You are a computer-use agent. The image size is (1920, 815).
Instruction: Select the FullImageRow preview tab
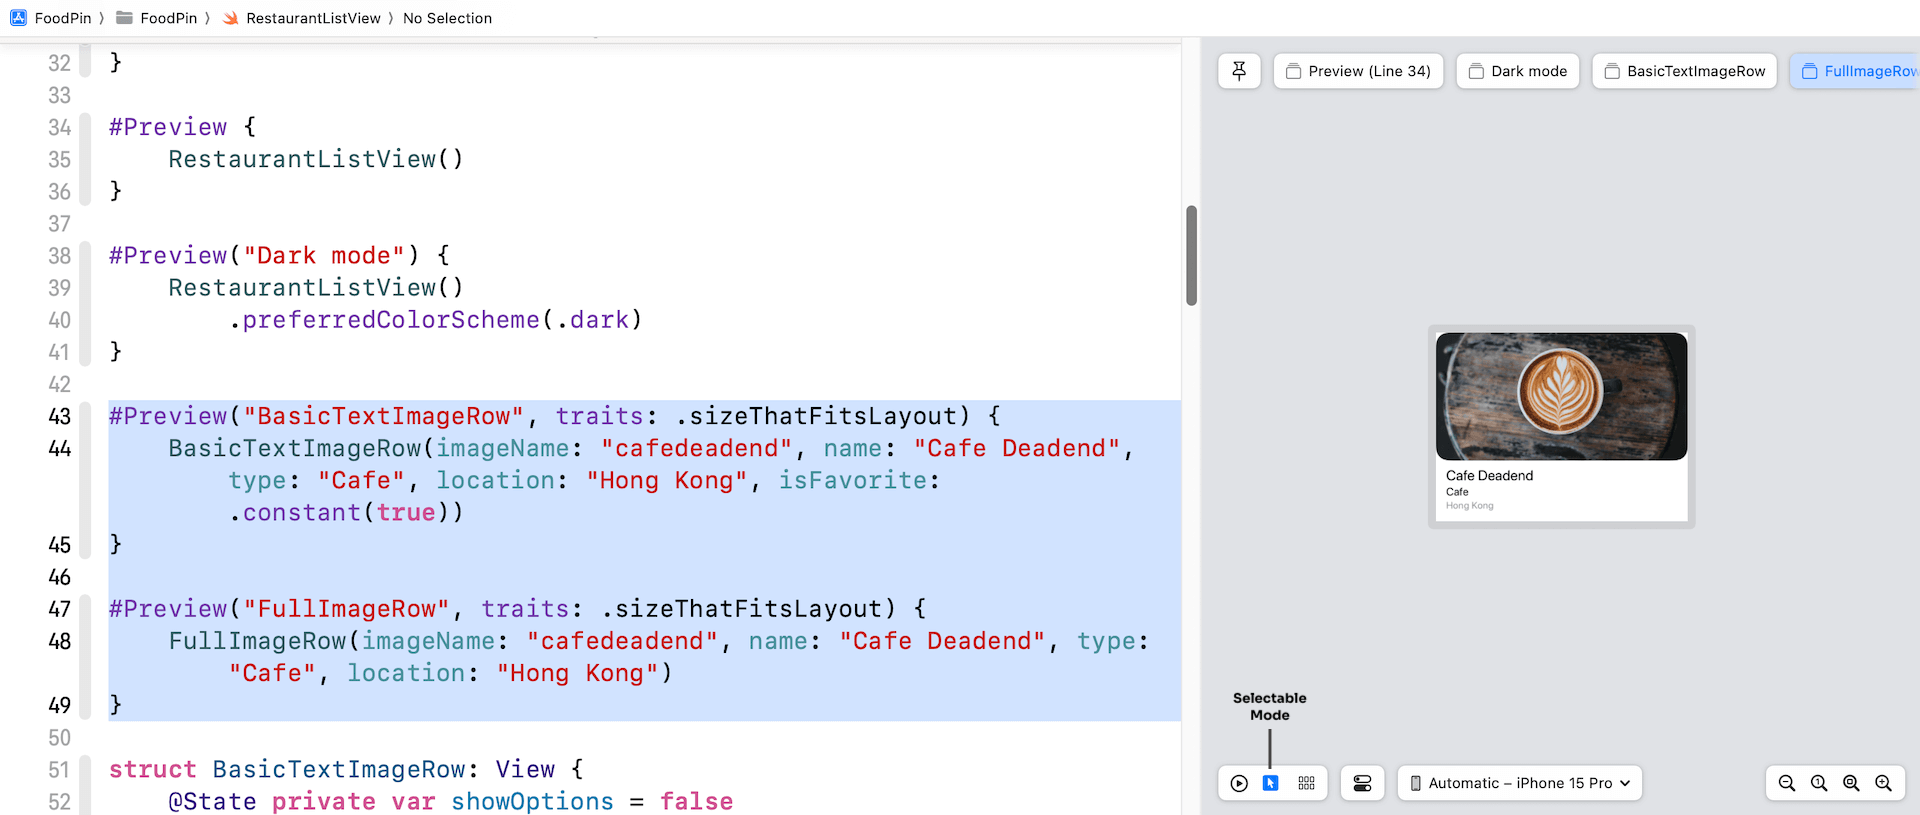(1858, 71)
